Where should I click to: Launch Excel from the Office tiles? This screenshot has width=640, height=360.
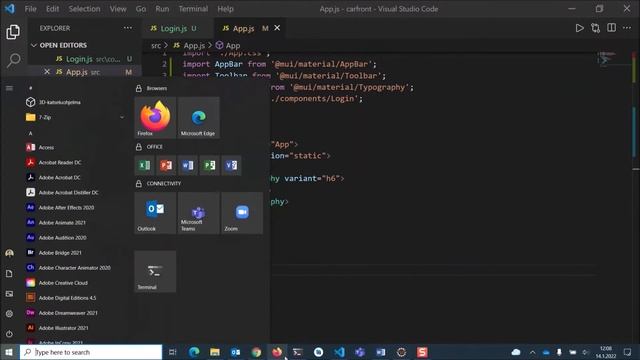click(x=144, y=165)
